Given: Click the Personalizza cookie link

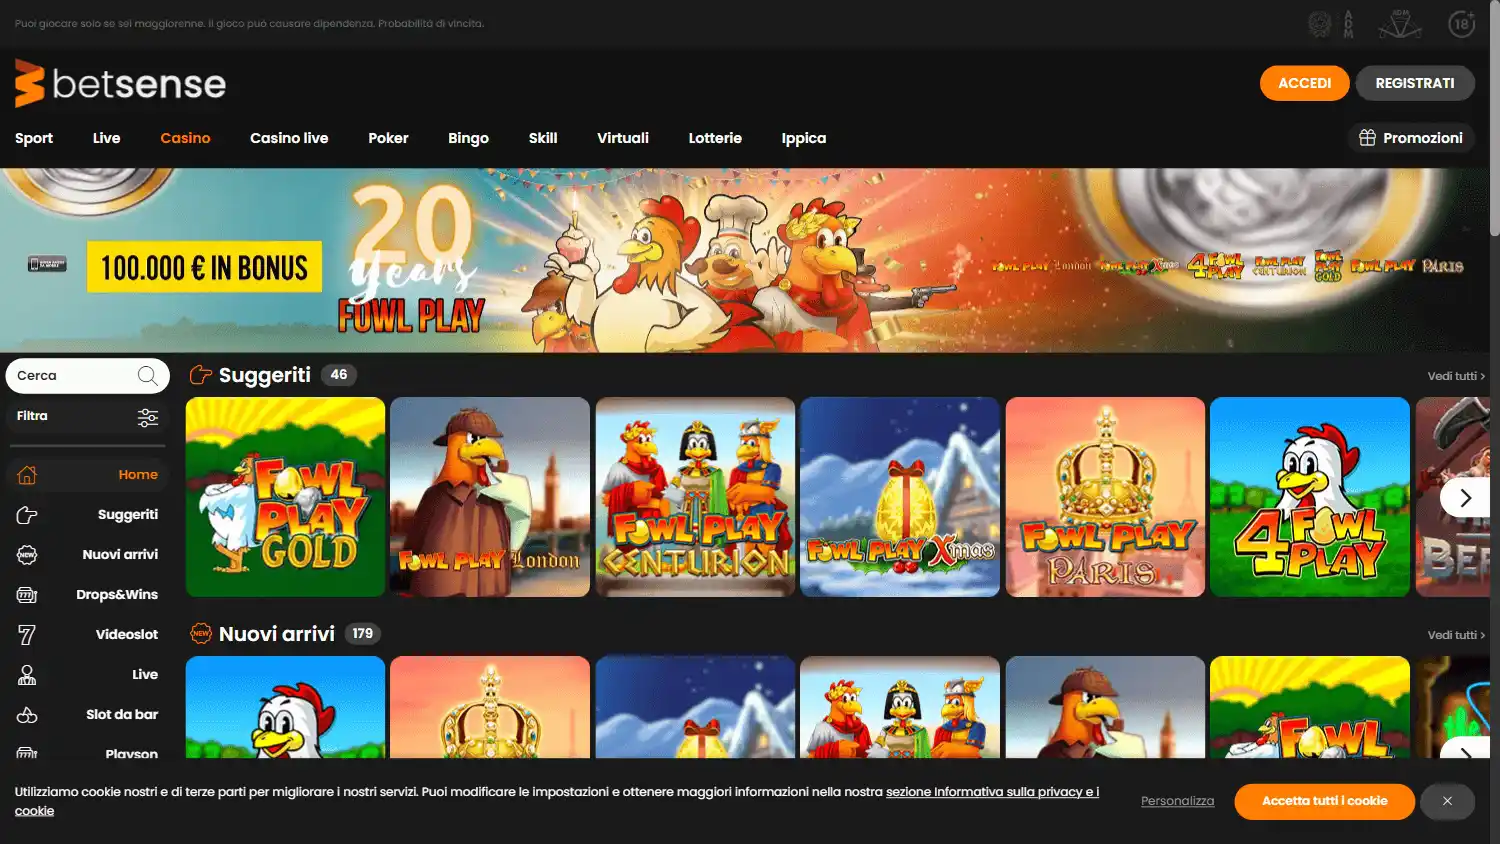Looking at the screenshot, I should pos(1177,801).
